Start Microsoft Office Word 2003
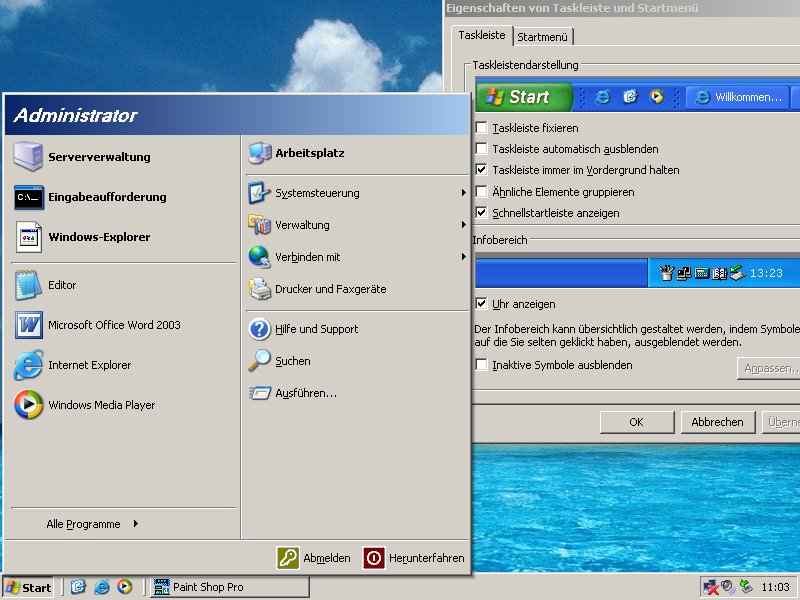This screenshot has width=800, height=600. point(113,325)
